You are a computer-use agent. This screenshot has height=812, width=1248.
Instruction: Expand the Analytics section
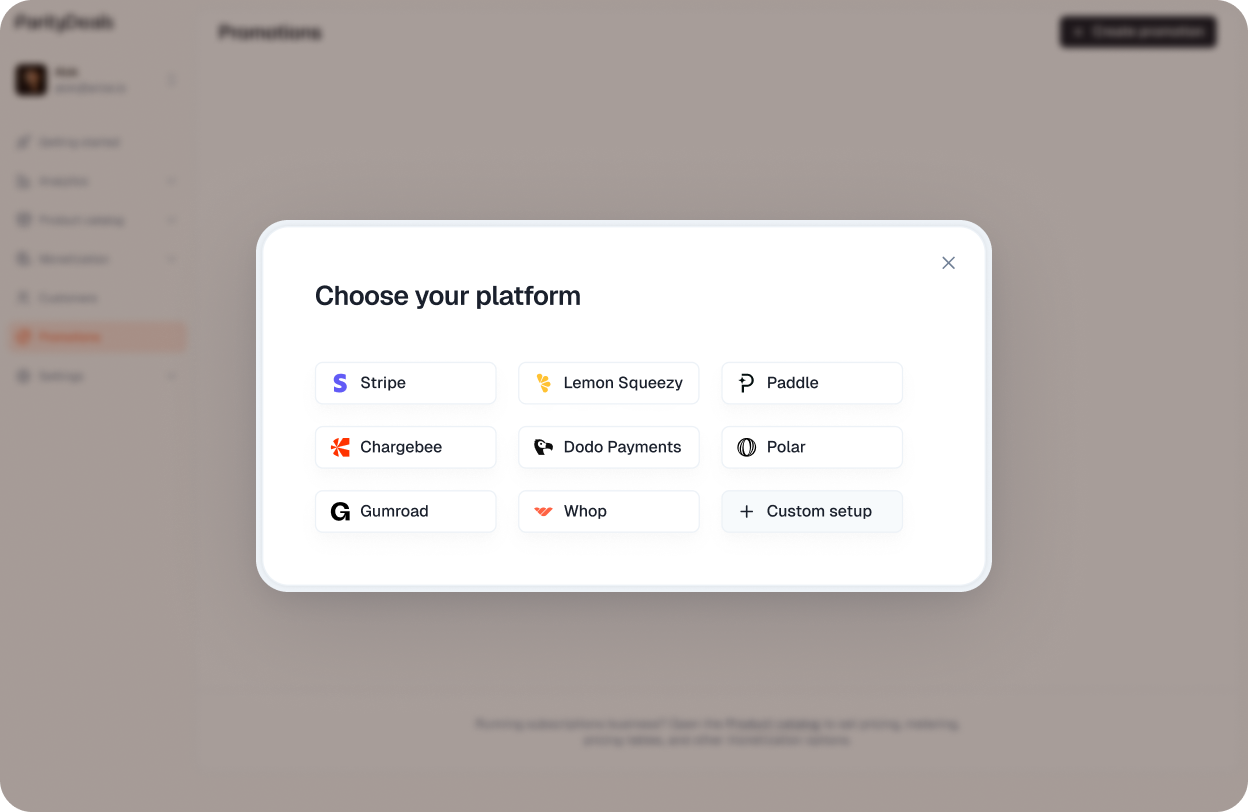tap(171, 181)
